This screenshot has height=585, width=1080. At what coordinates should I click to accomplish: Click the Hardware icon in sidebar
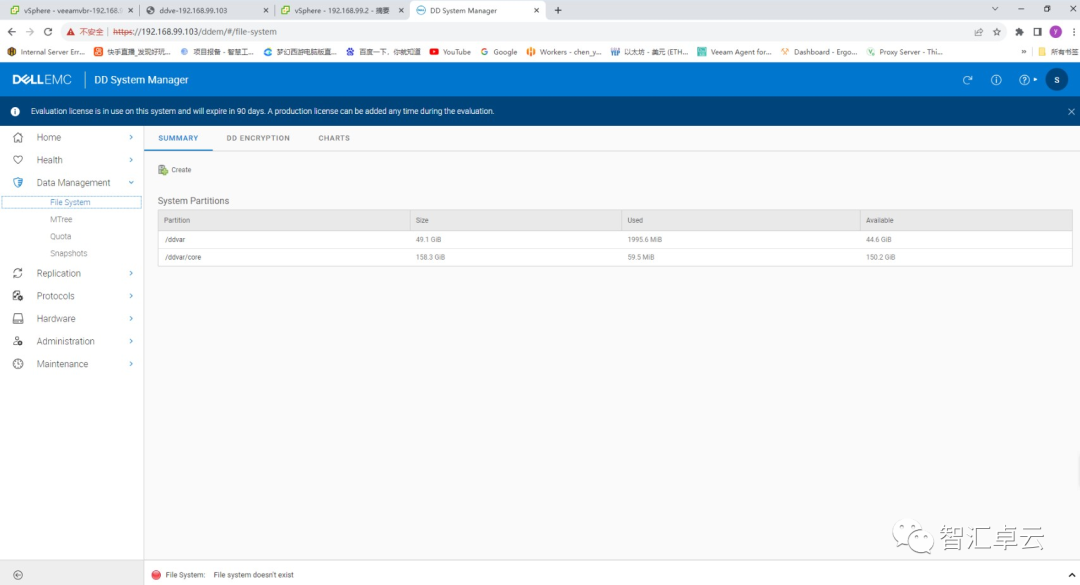(18, 318)
